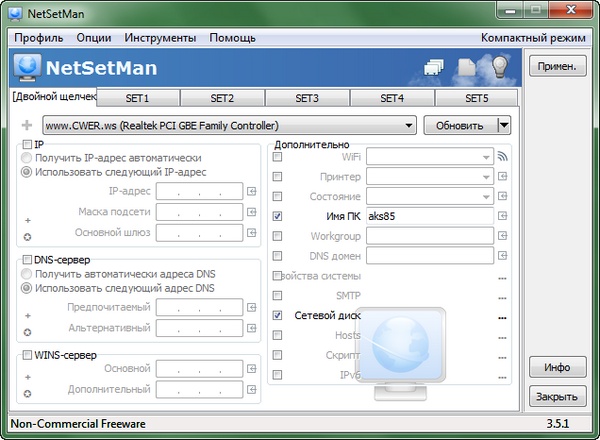Click the Примен. button
Image resolution: width=600 pixels, height=440 pixels.
pos(556,67)
